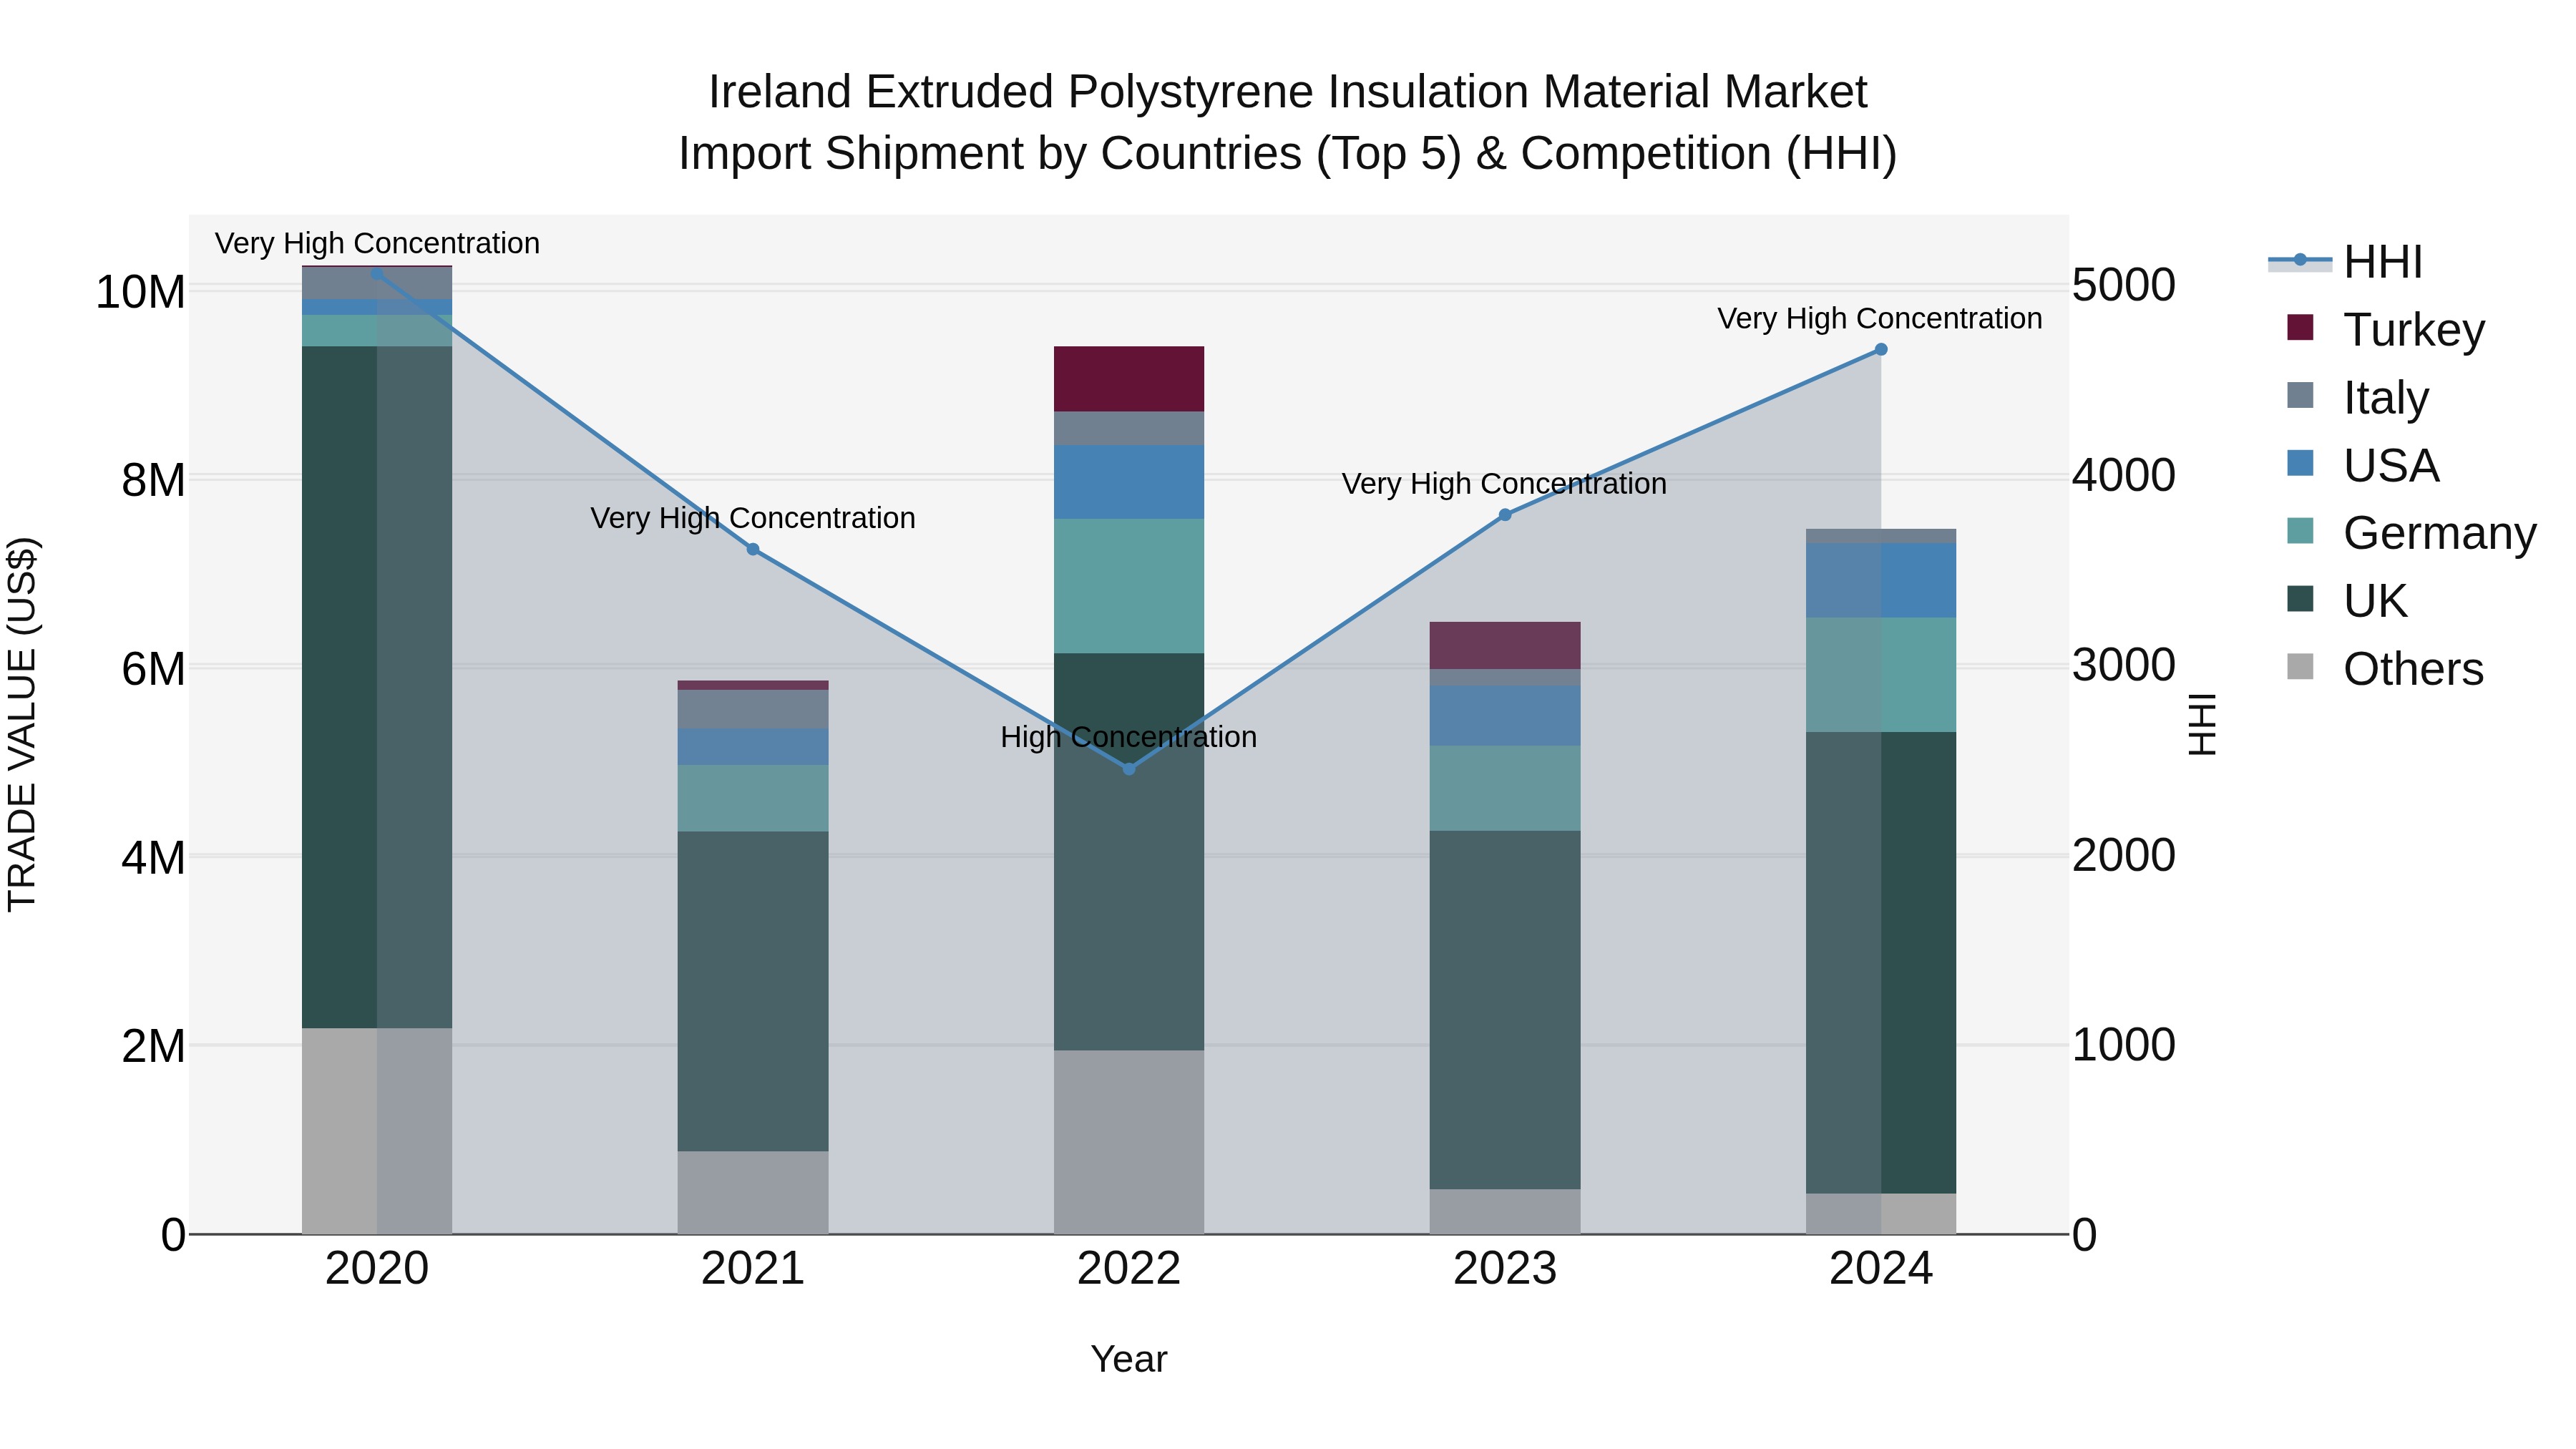
Task: Click the 2024 x-axis label
Action: [x=1881, y=1269]
